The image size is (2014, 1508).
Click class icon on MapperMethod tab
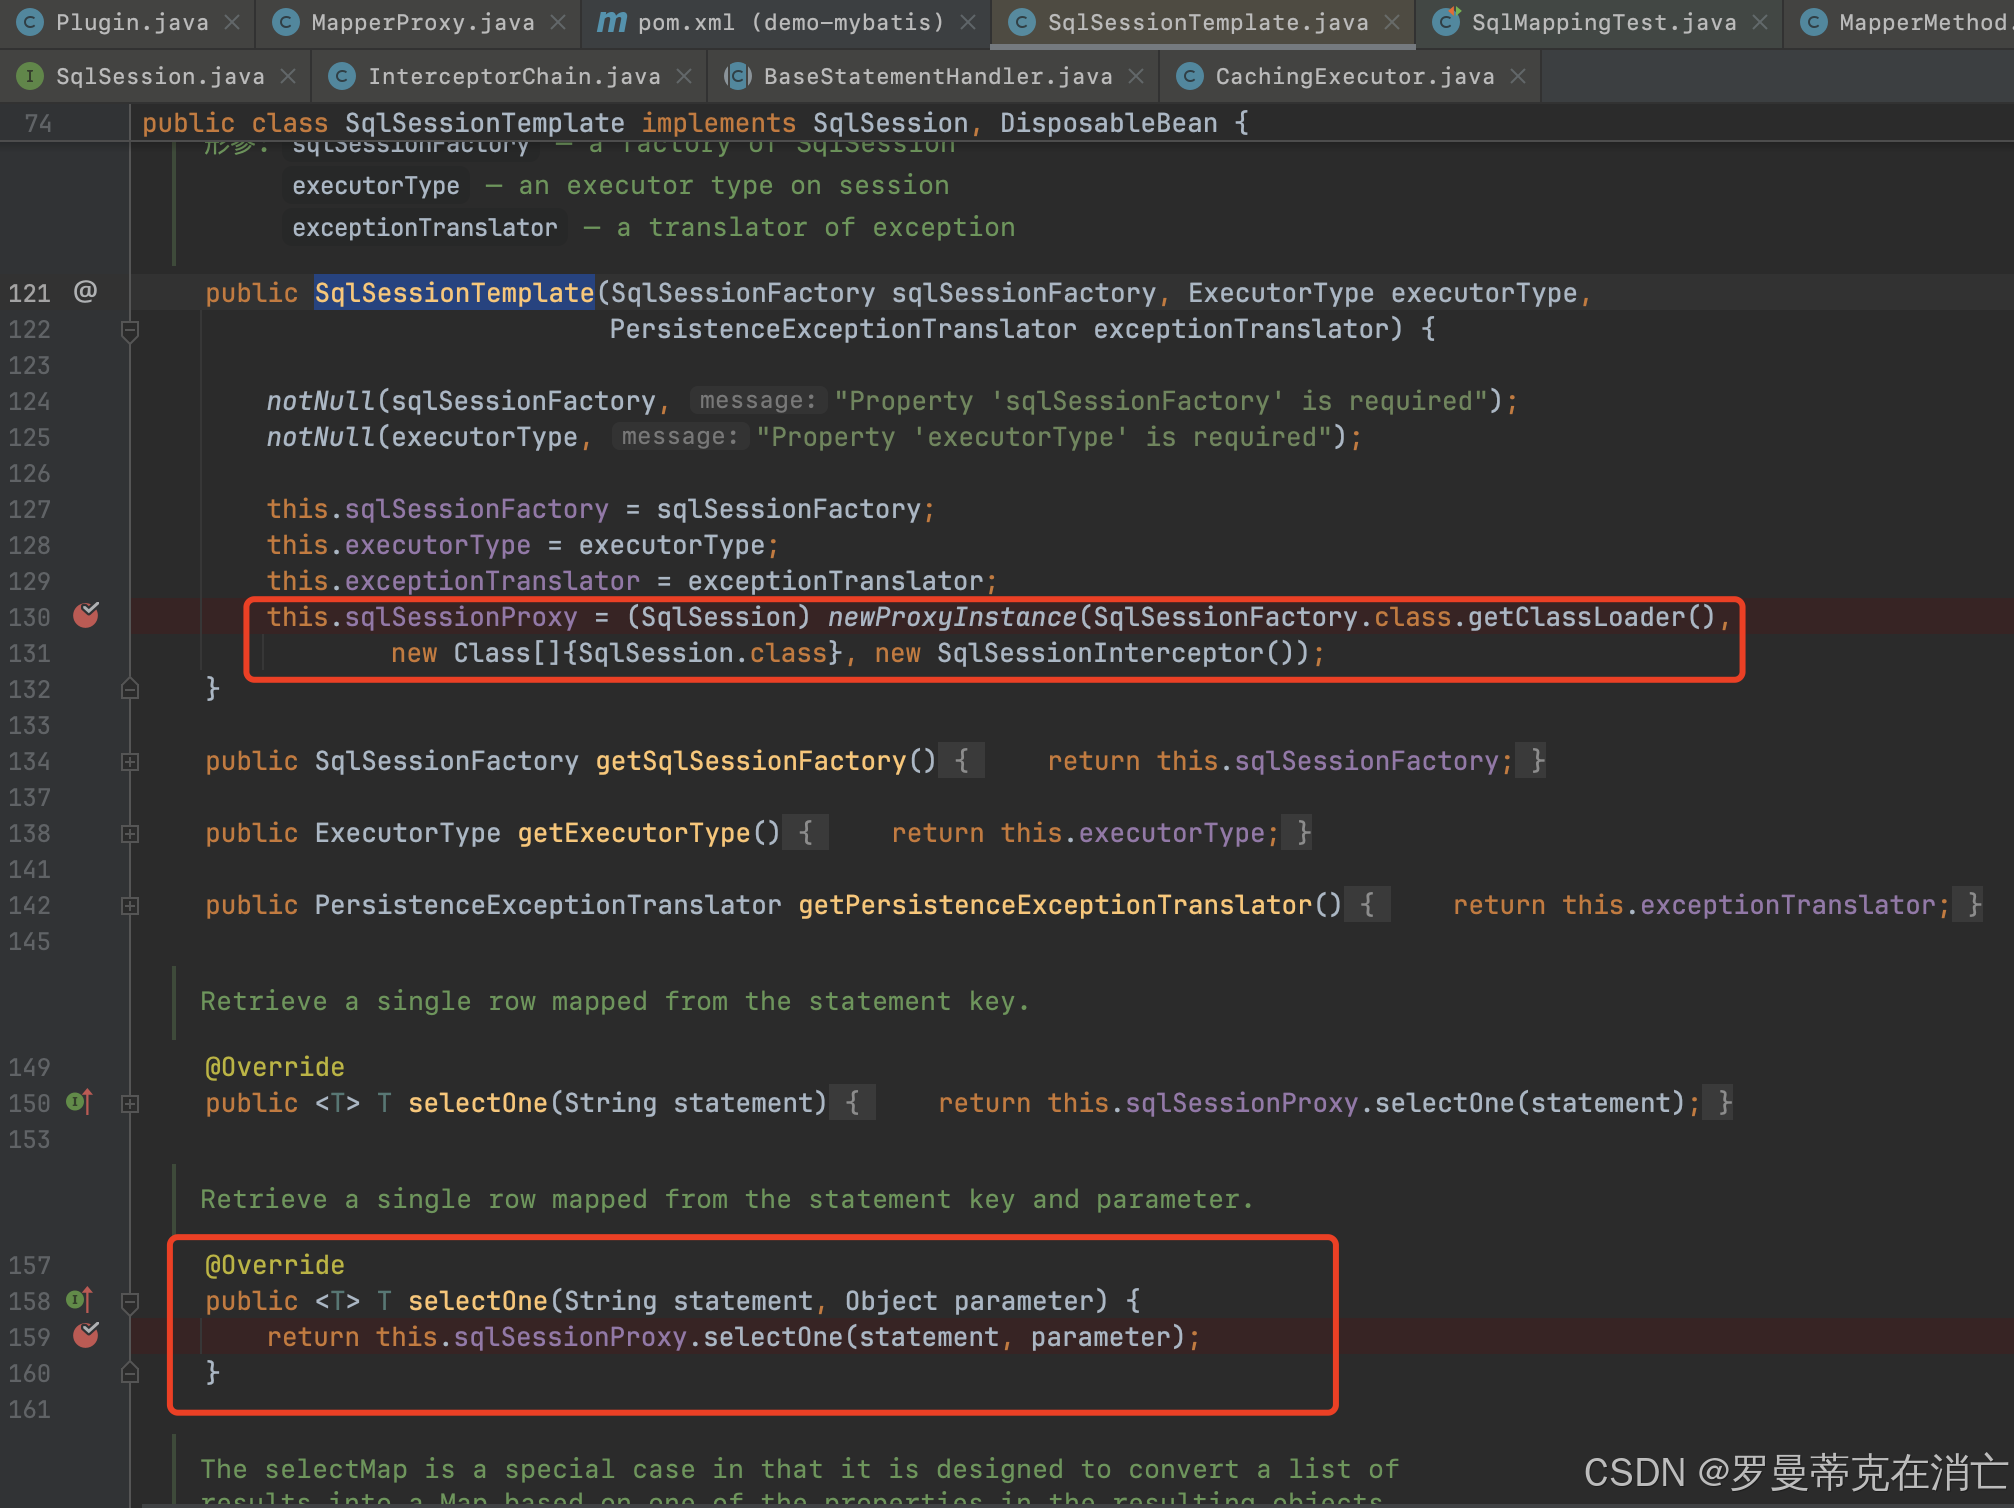pyautogui.click(x=1814, y=22)
